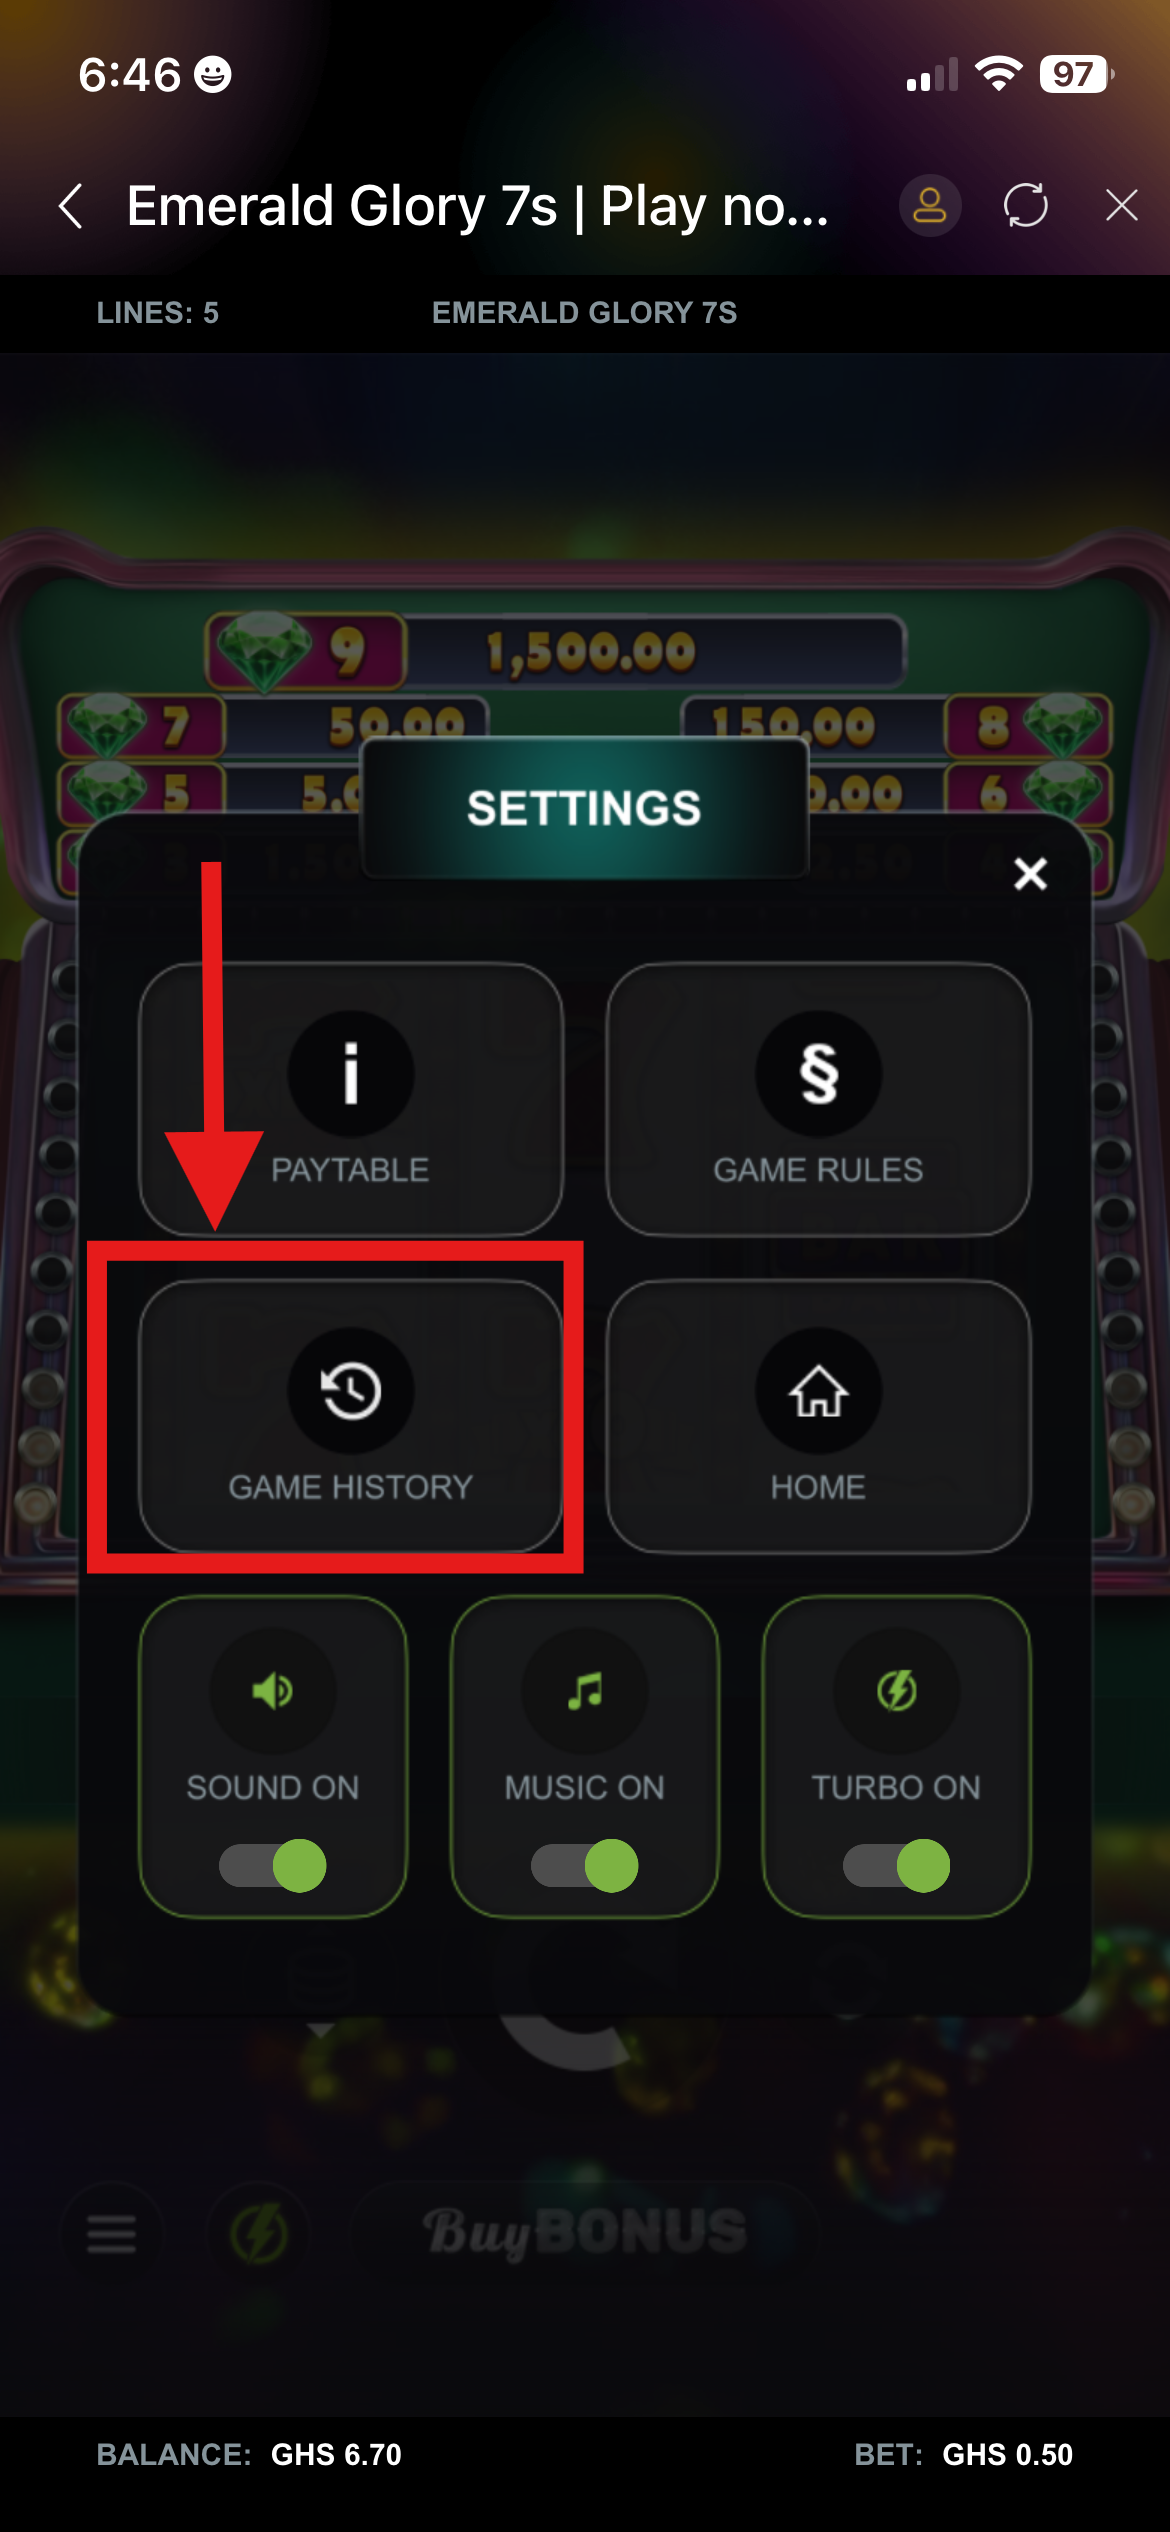
Task: Select the Game History label
Action: coord(350,1487)
